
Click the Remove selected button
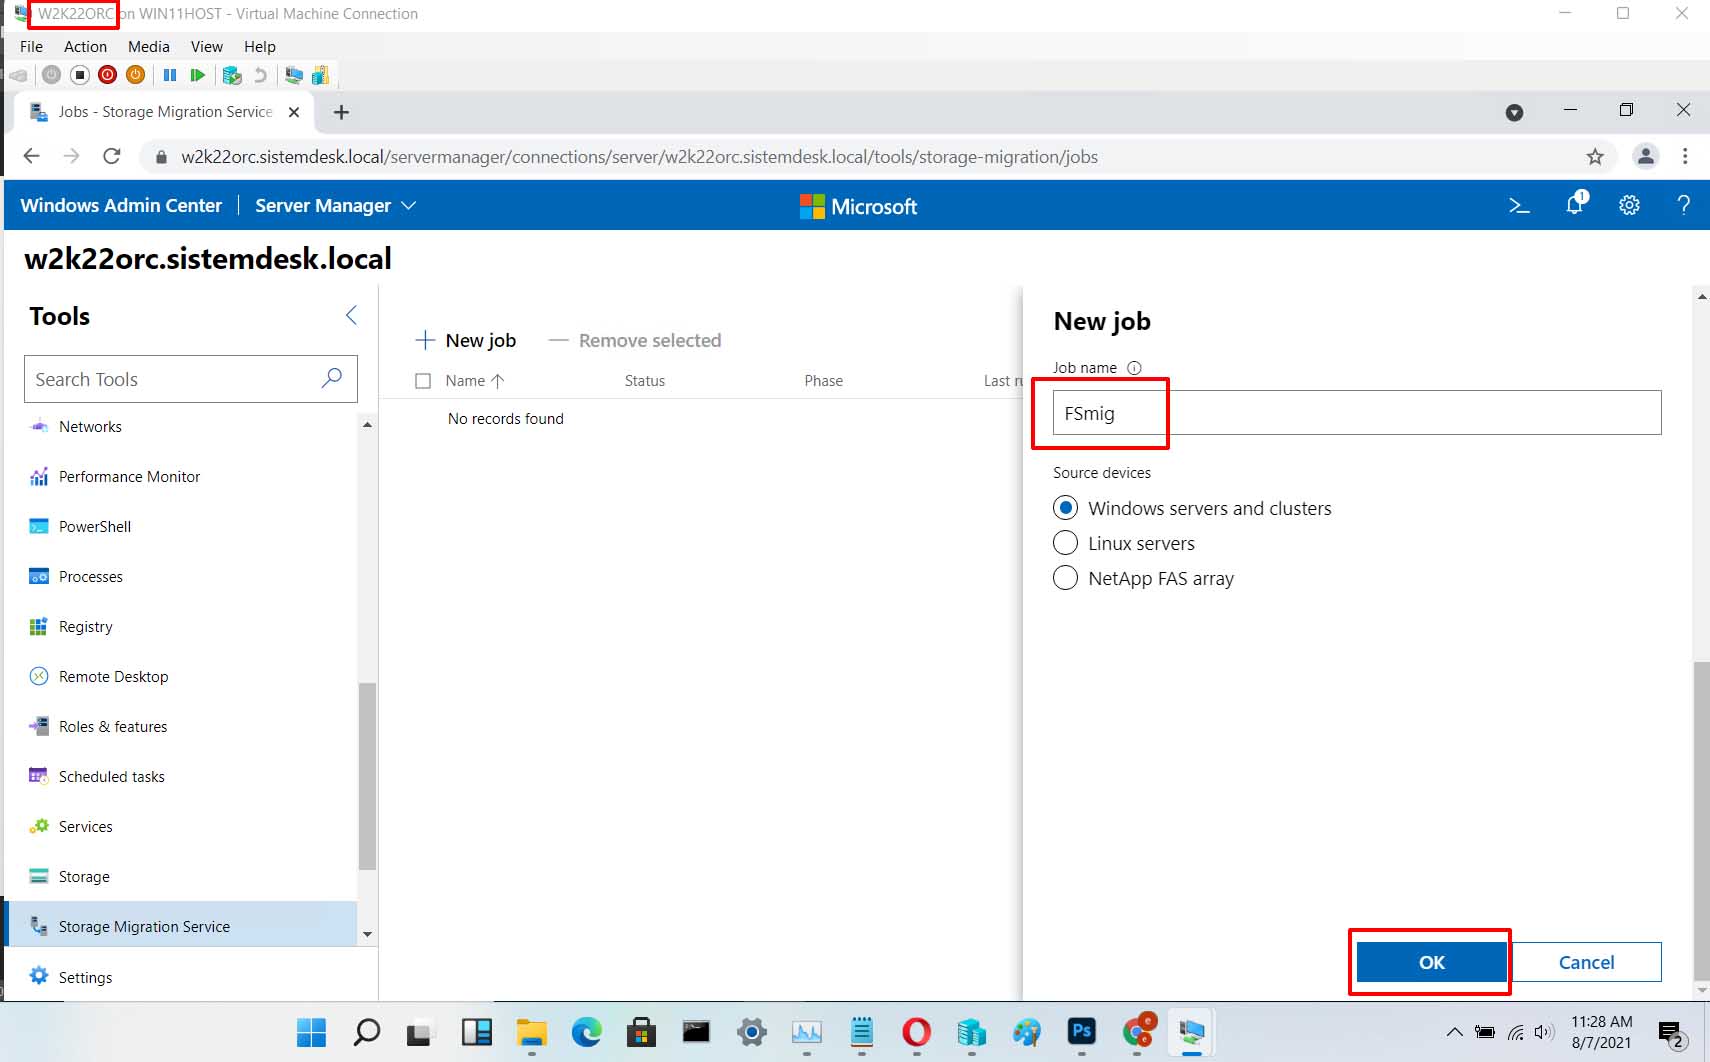[x=635, y=340]
